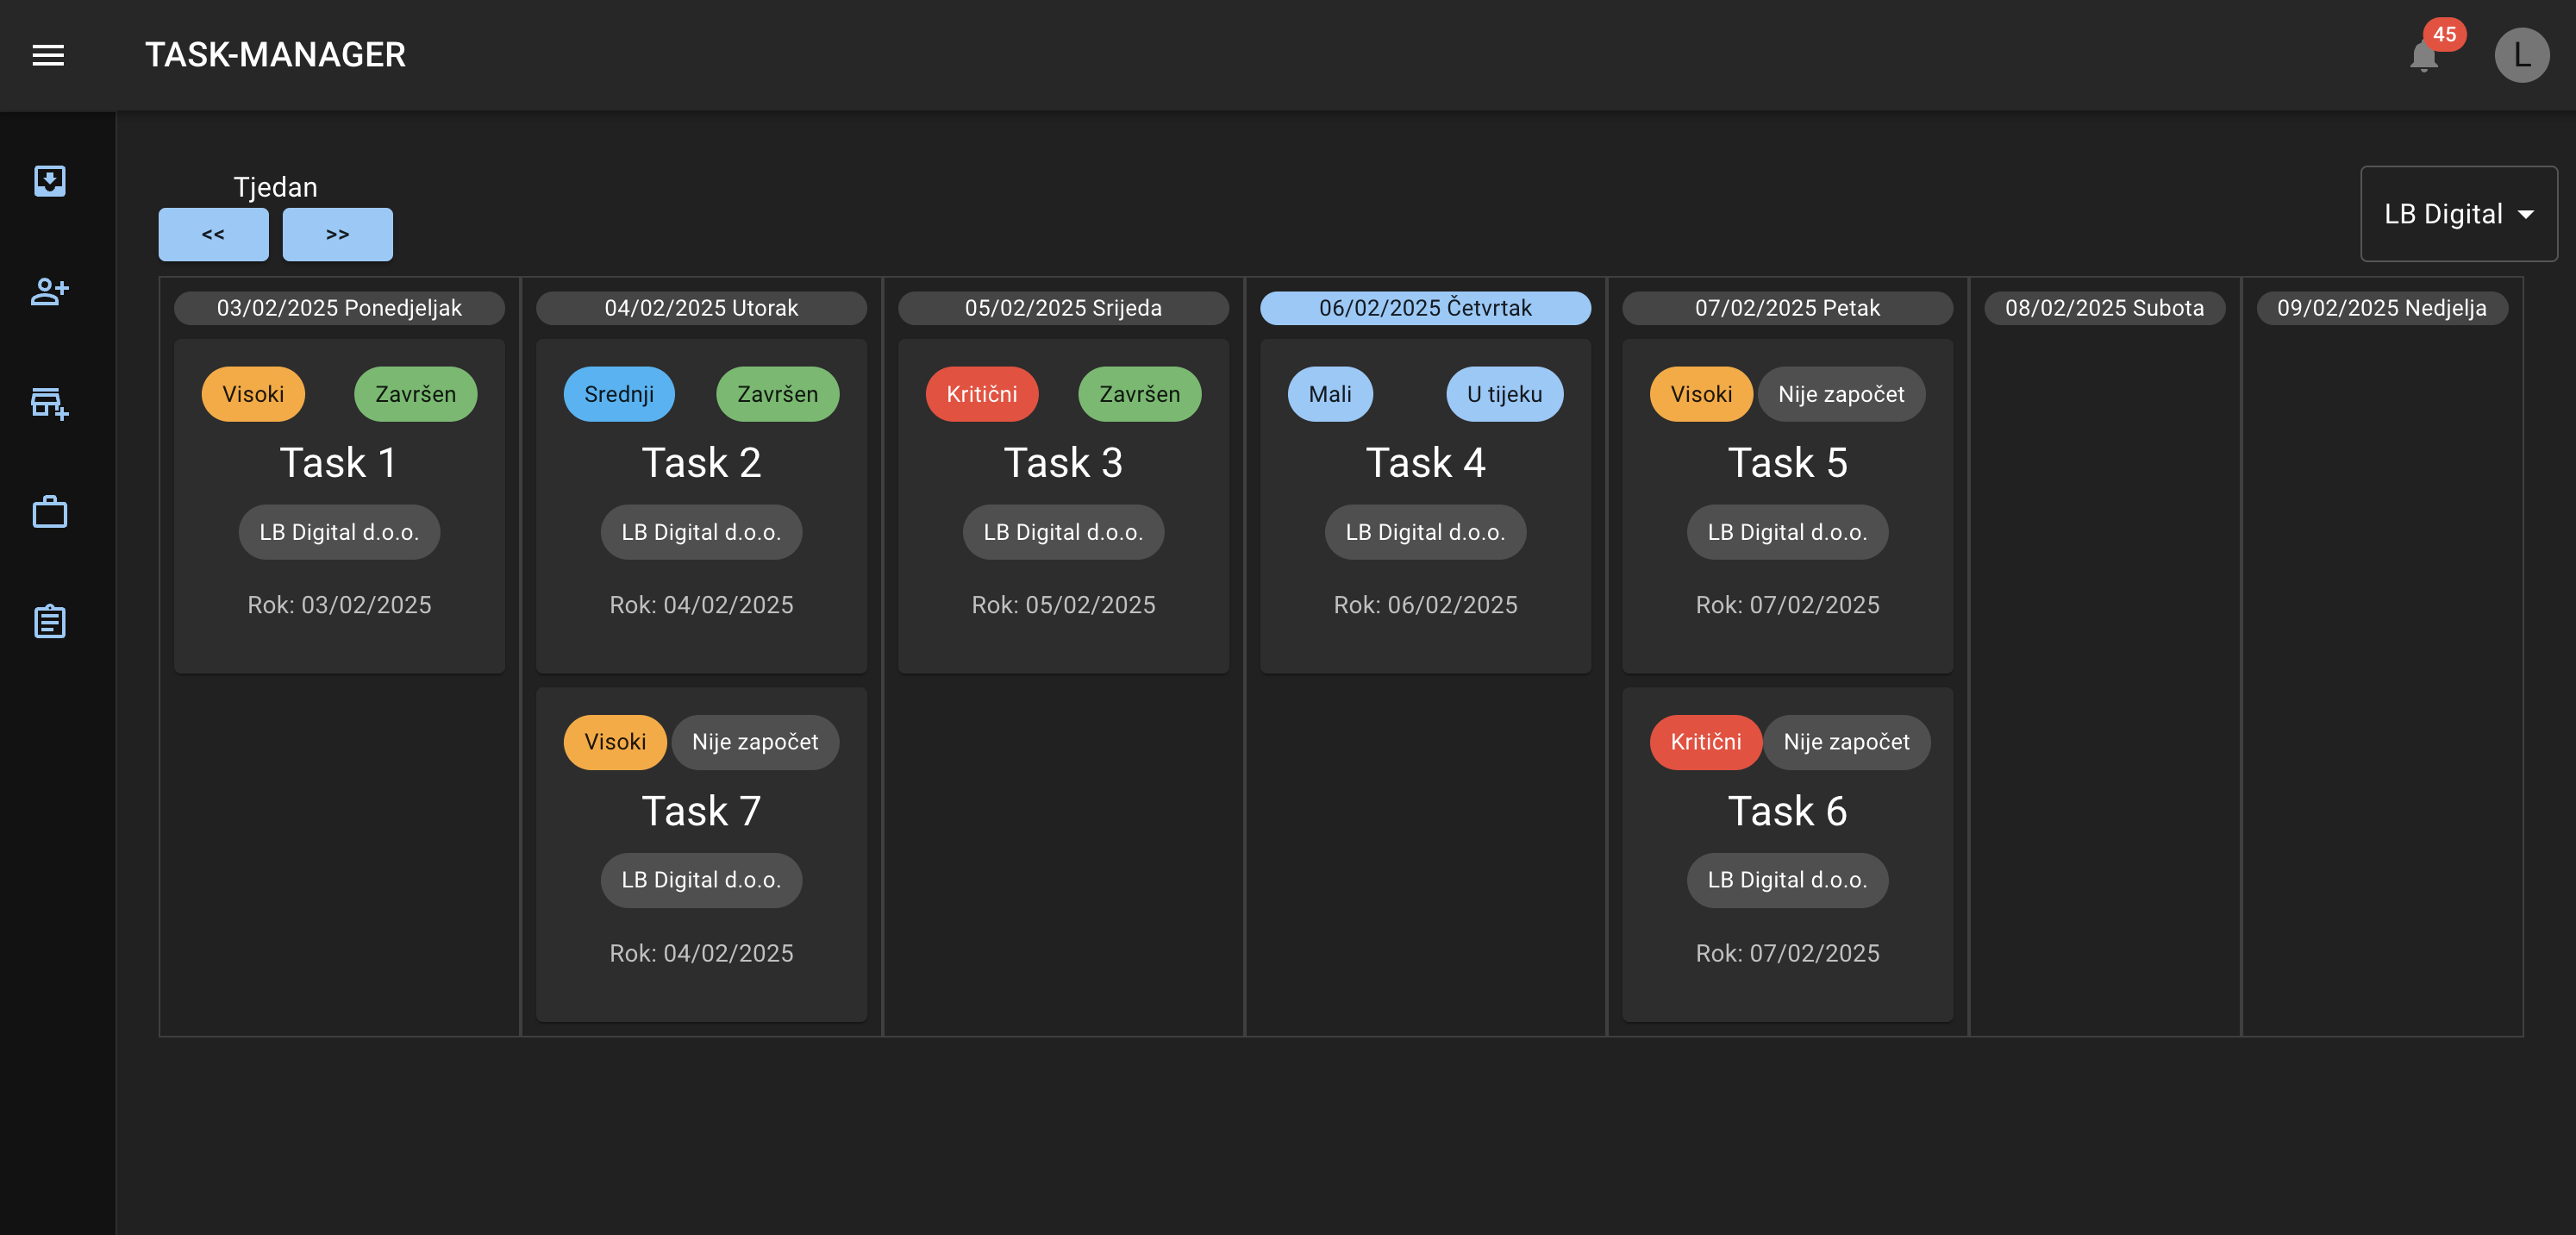Open notifications bell with 45 badge
2576x1235 pixels.
coord(2425,57)
